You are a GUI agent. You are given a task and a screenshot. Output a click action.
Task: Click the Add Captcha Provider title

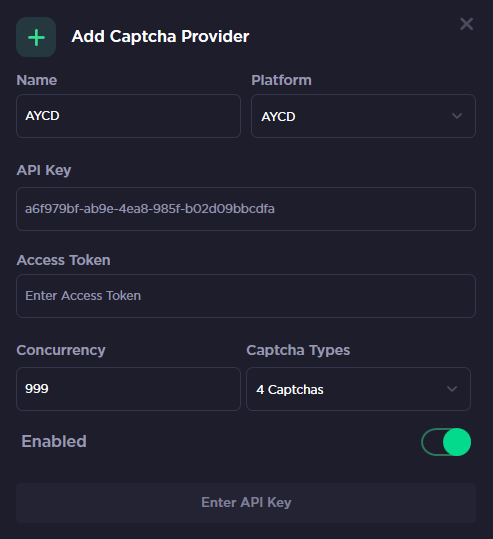160,36
